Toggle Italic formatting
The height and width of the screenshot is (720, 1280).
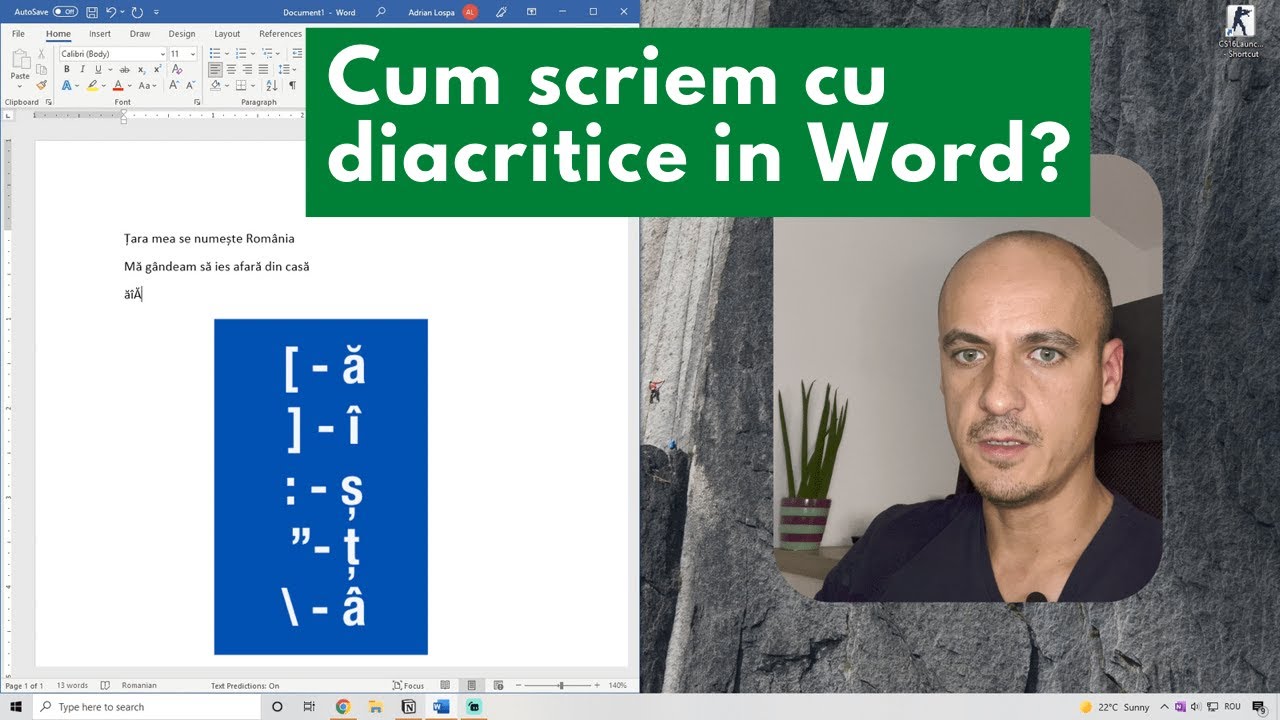82,69
